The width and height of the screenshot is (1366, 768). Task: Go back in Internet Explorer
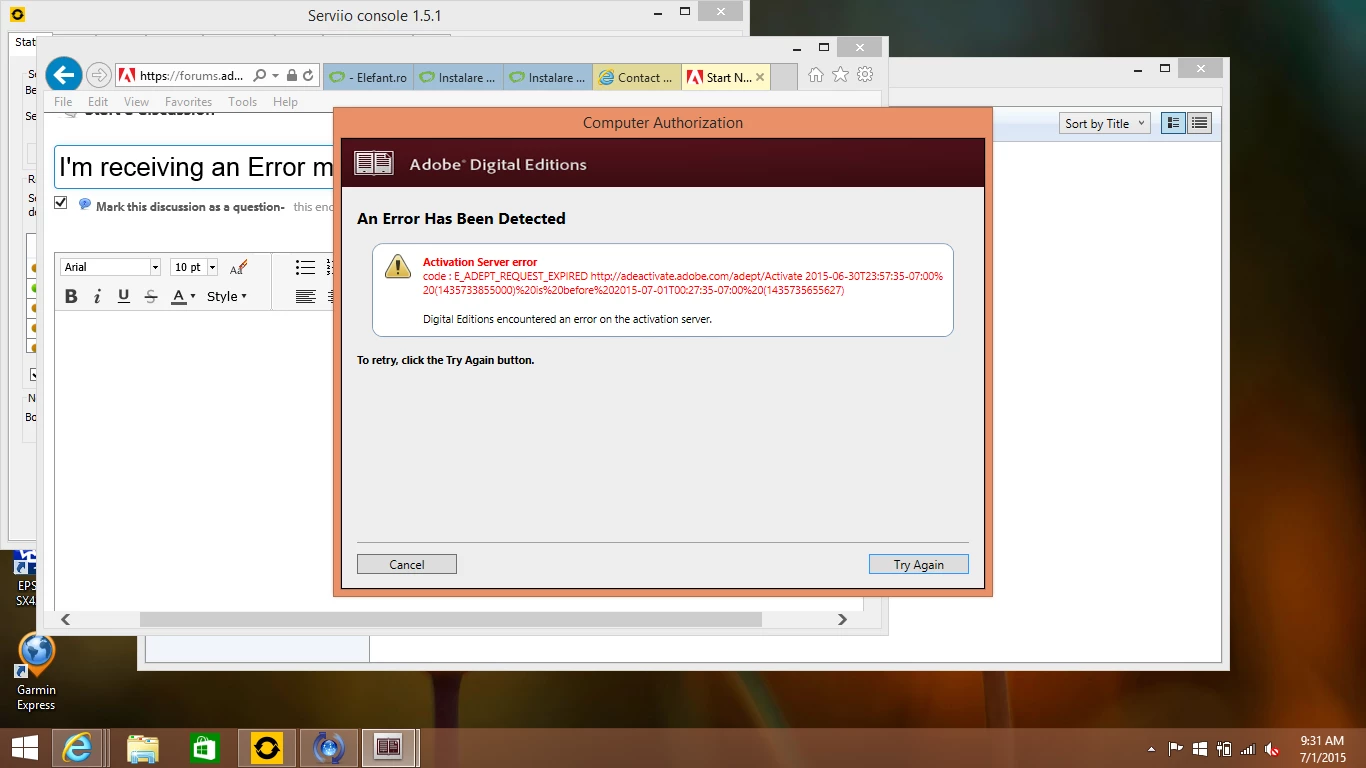pyautogui.click(x=64, y=74)
